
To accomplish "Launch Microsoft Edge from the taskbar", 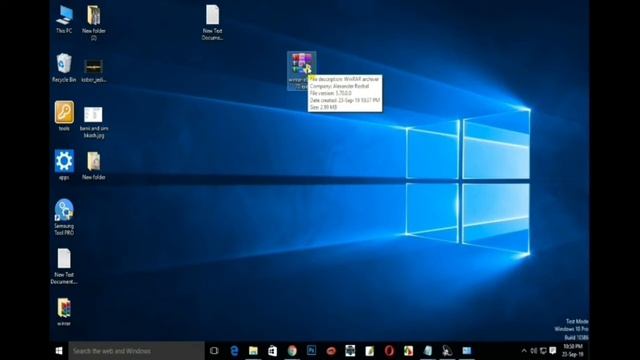I will pyautogui.click(x=234, y=351).
